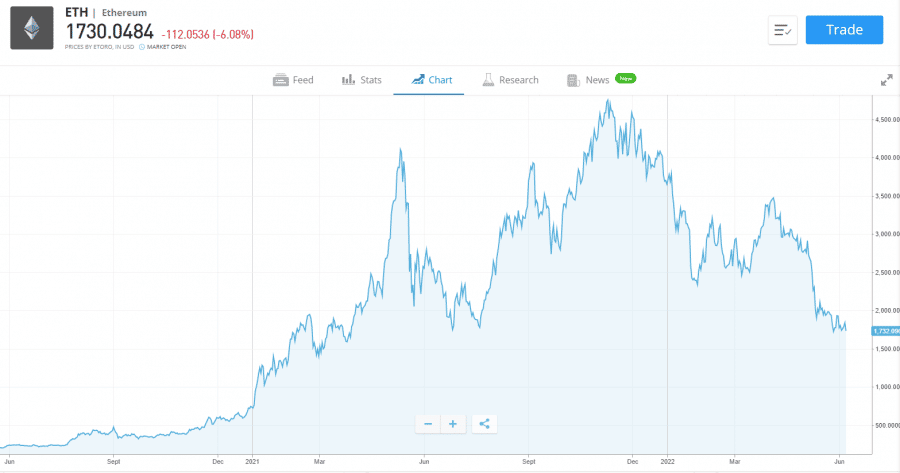Viewport: 900px width, 473px height.
Task: Click the 2021 marker on time axis
Action: [253, 462]
